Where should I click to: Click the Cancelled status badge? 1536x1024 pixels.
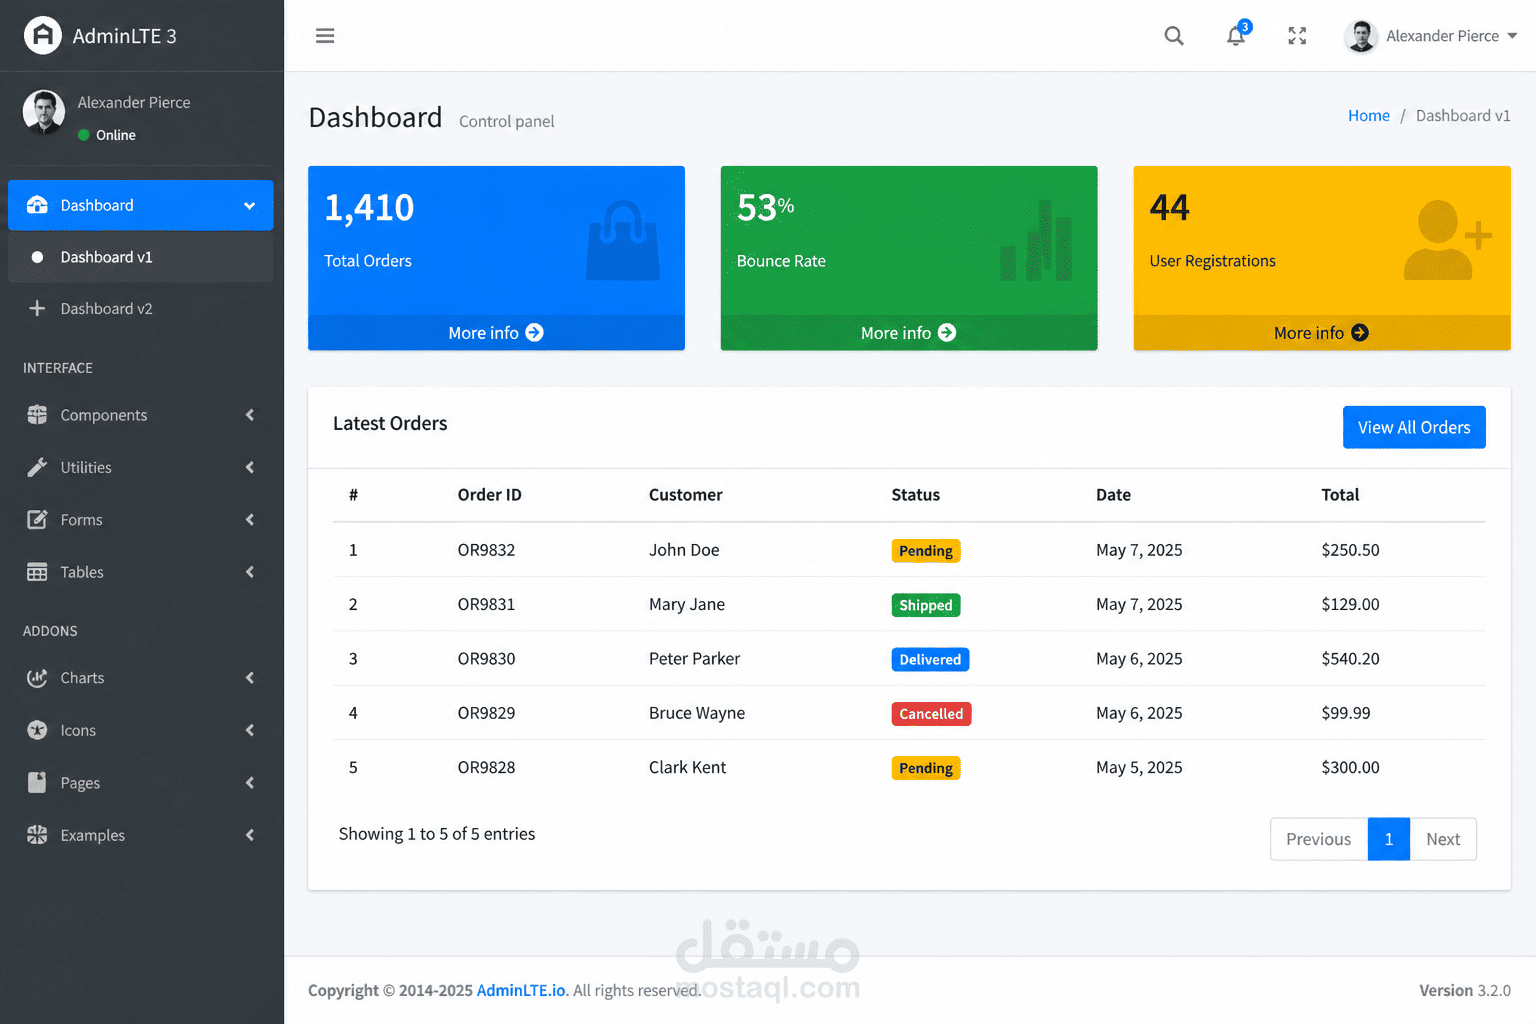[931, 714]
